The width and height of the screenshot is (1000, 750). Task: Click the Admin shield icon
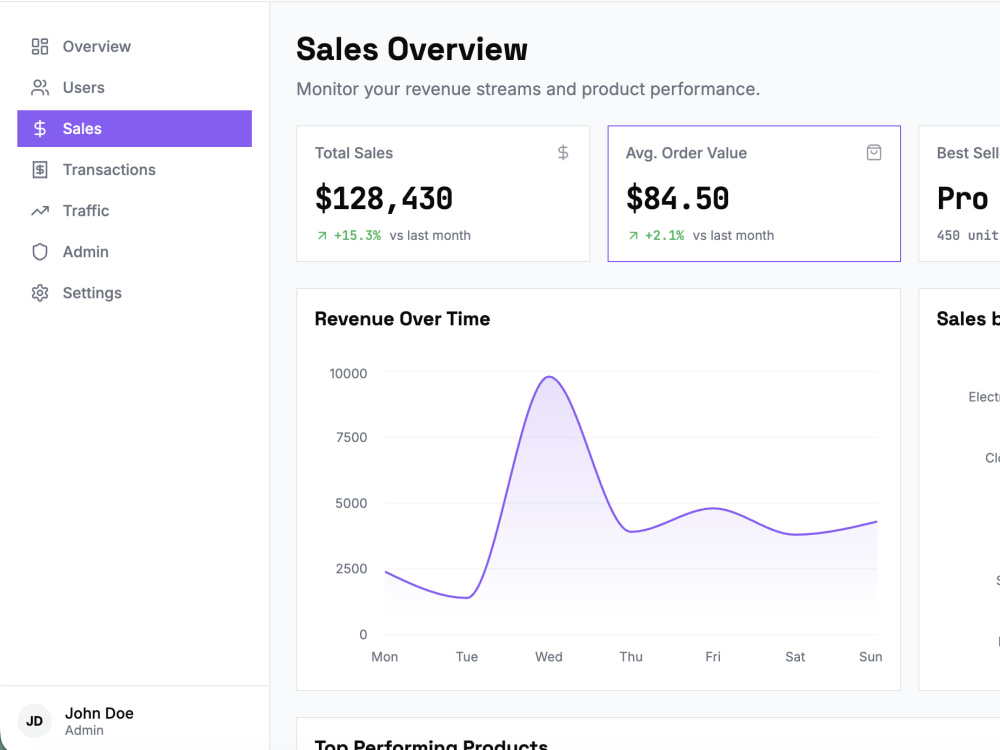coord(40,252)
